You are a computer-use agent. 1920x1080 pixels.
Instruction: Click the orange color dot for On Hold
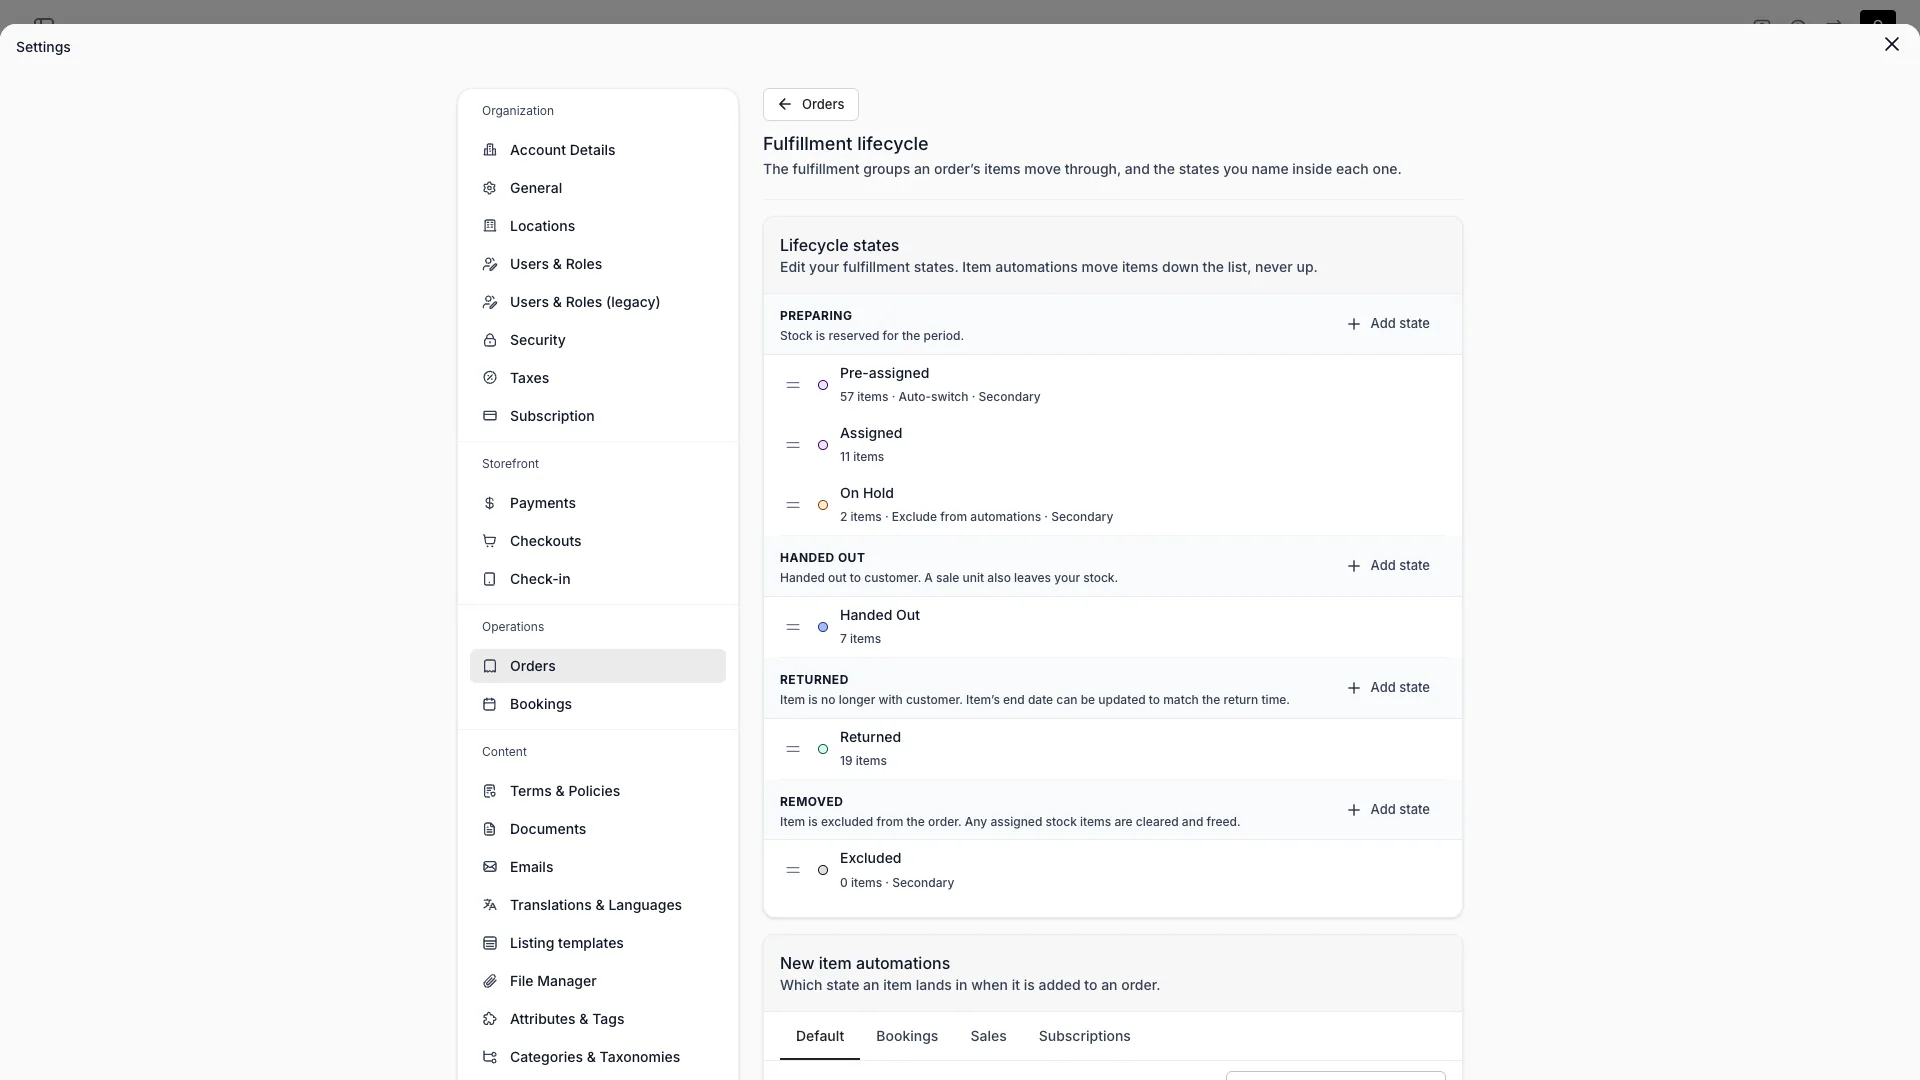823,505
